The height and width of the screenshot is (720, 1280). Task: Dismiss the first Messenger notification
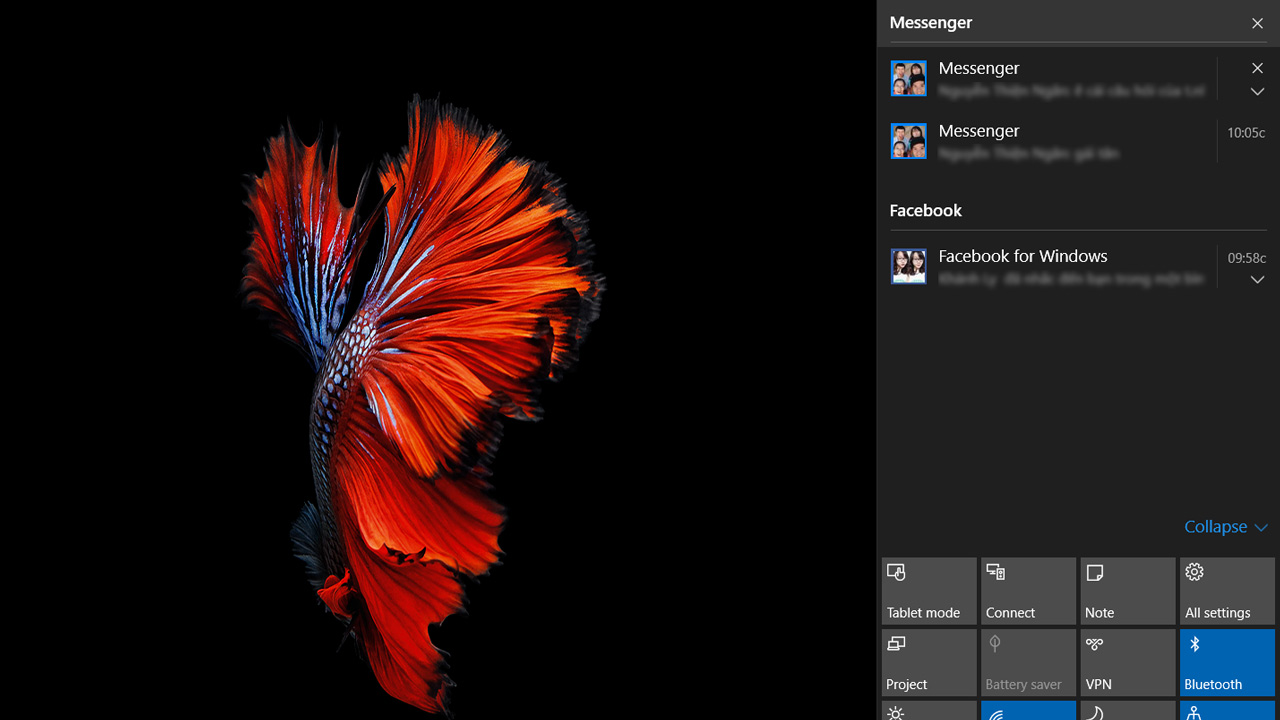pyautogui.click(x=1257, y=68)
